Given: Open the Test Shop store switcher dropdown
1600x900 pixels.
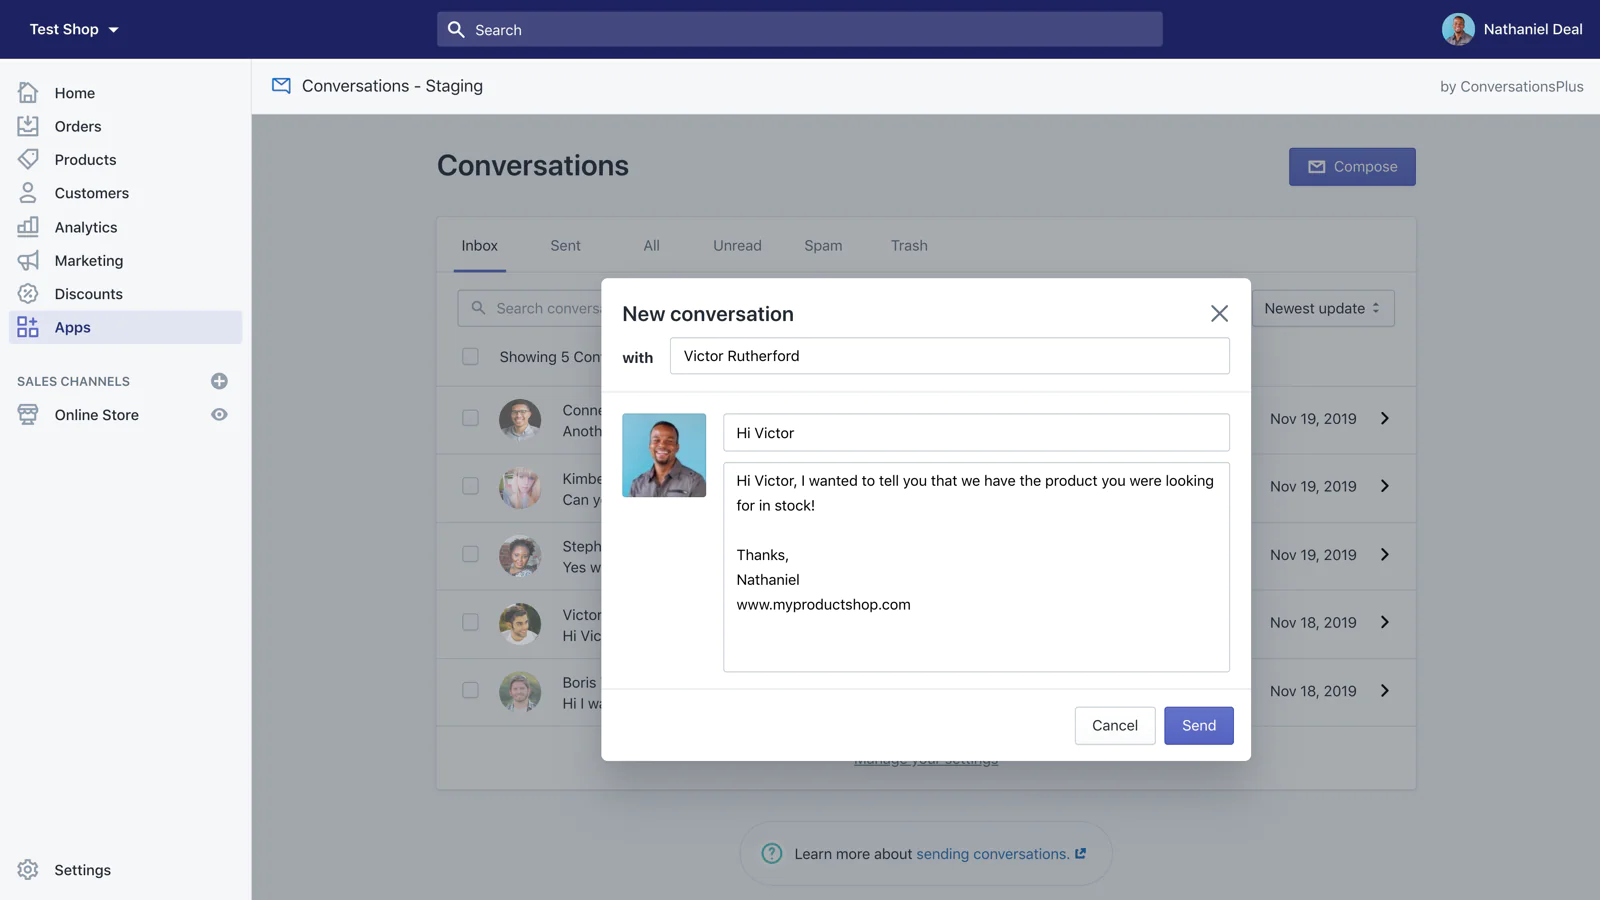Looking at the screenshot, I should click(74, 29).
